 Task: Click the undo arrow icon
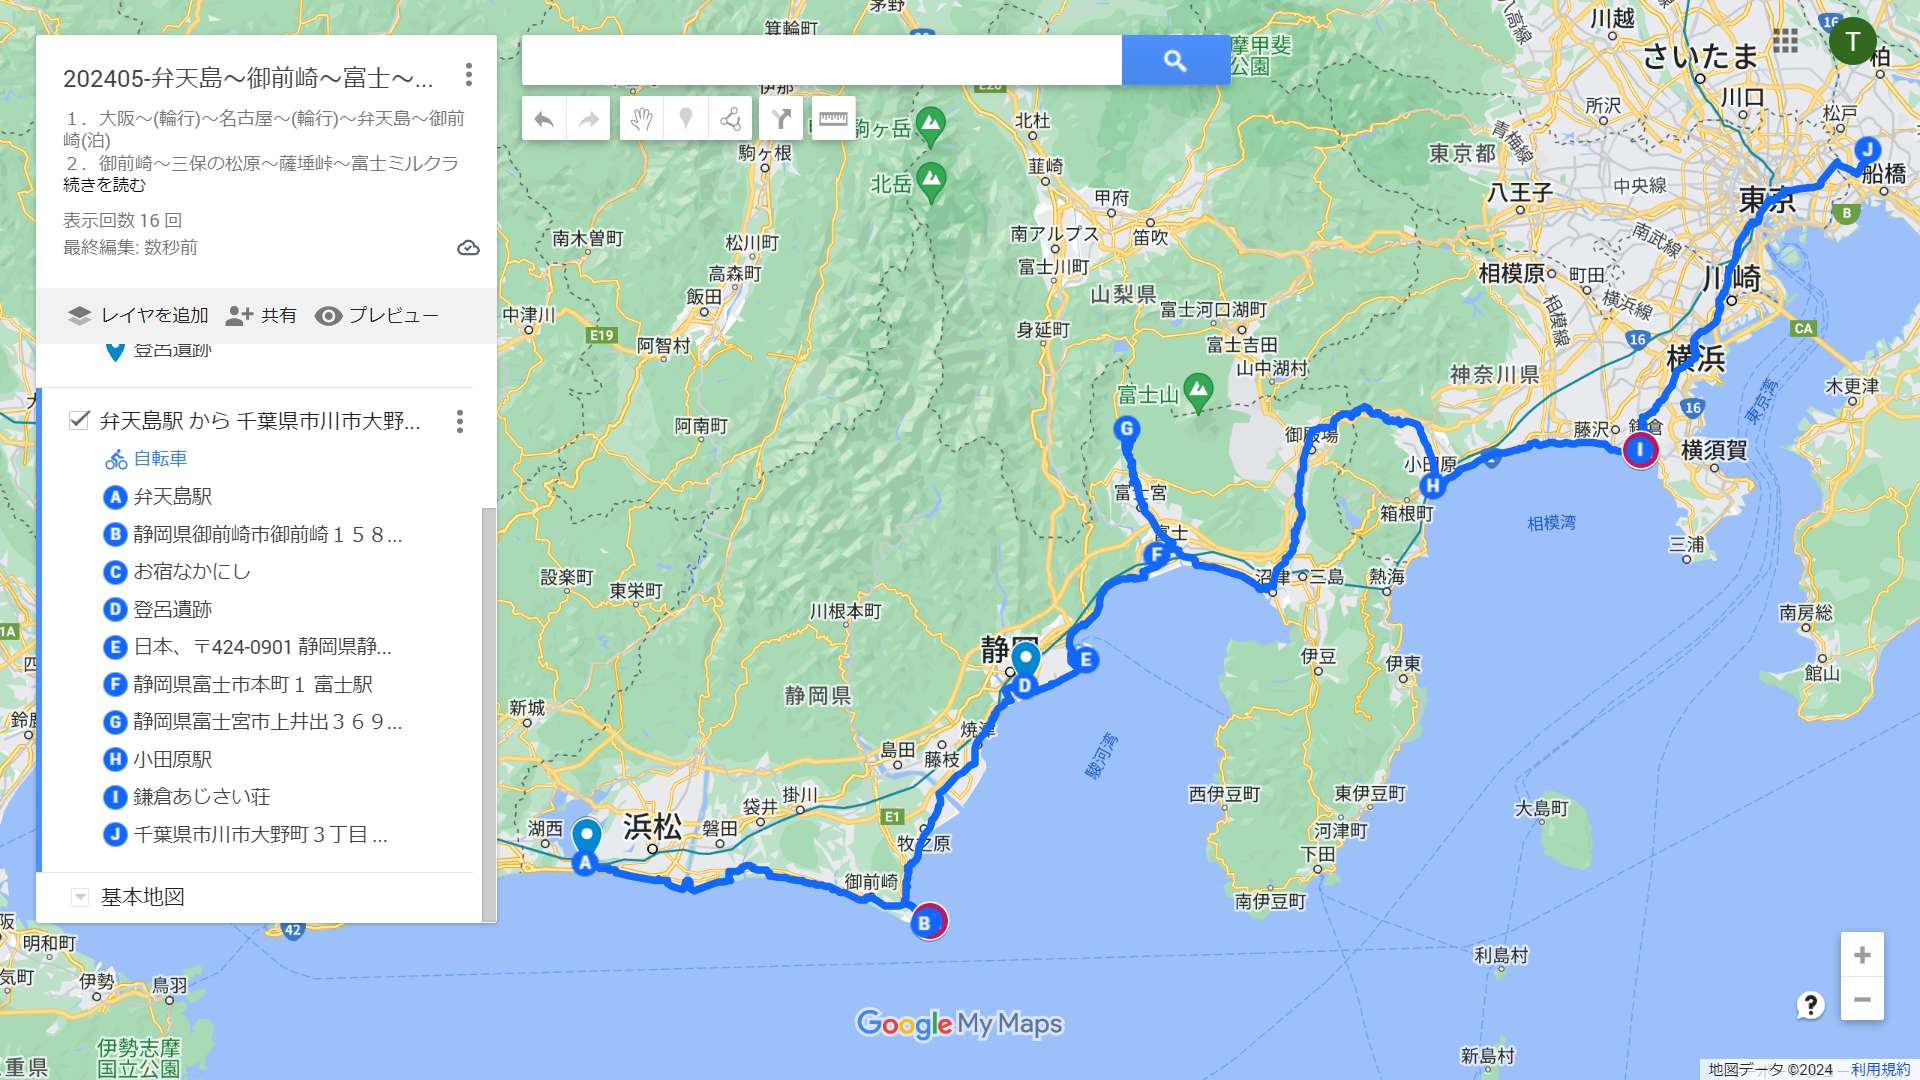544,119
